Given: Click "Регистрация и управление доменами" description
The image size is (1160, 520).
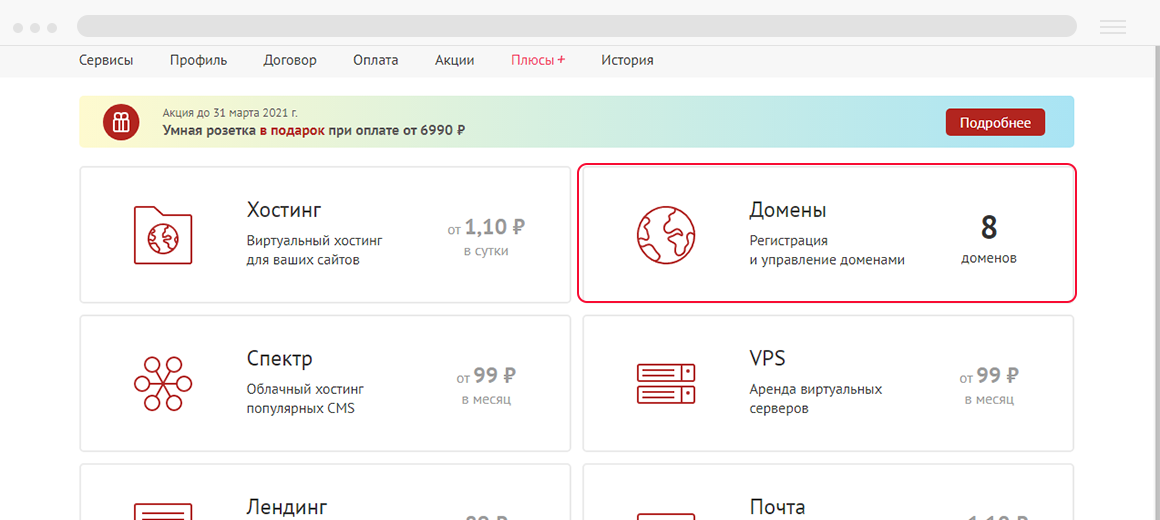Looking at the screenshot, I should [x=827, y=251].
